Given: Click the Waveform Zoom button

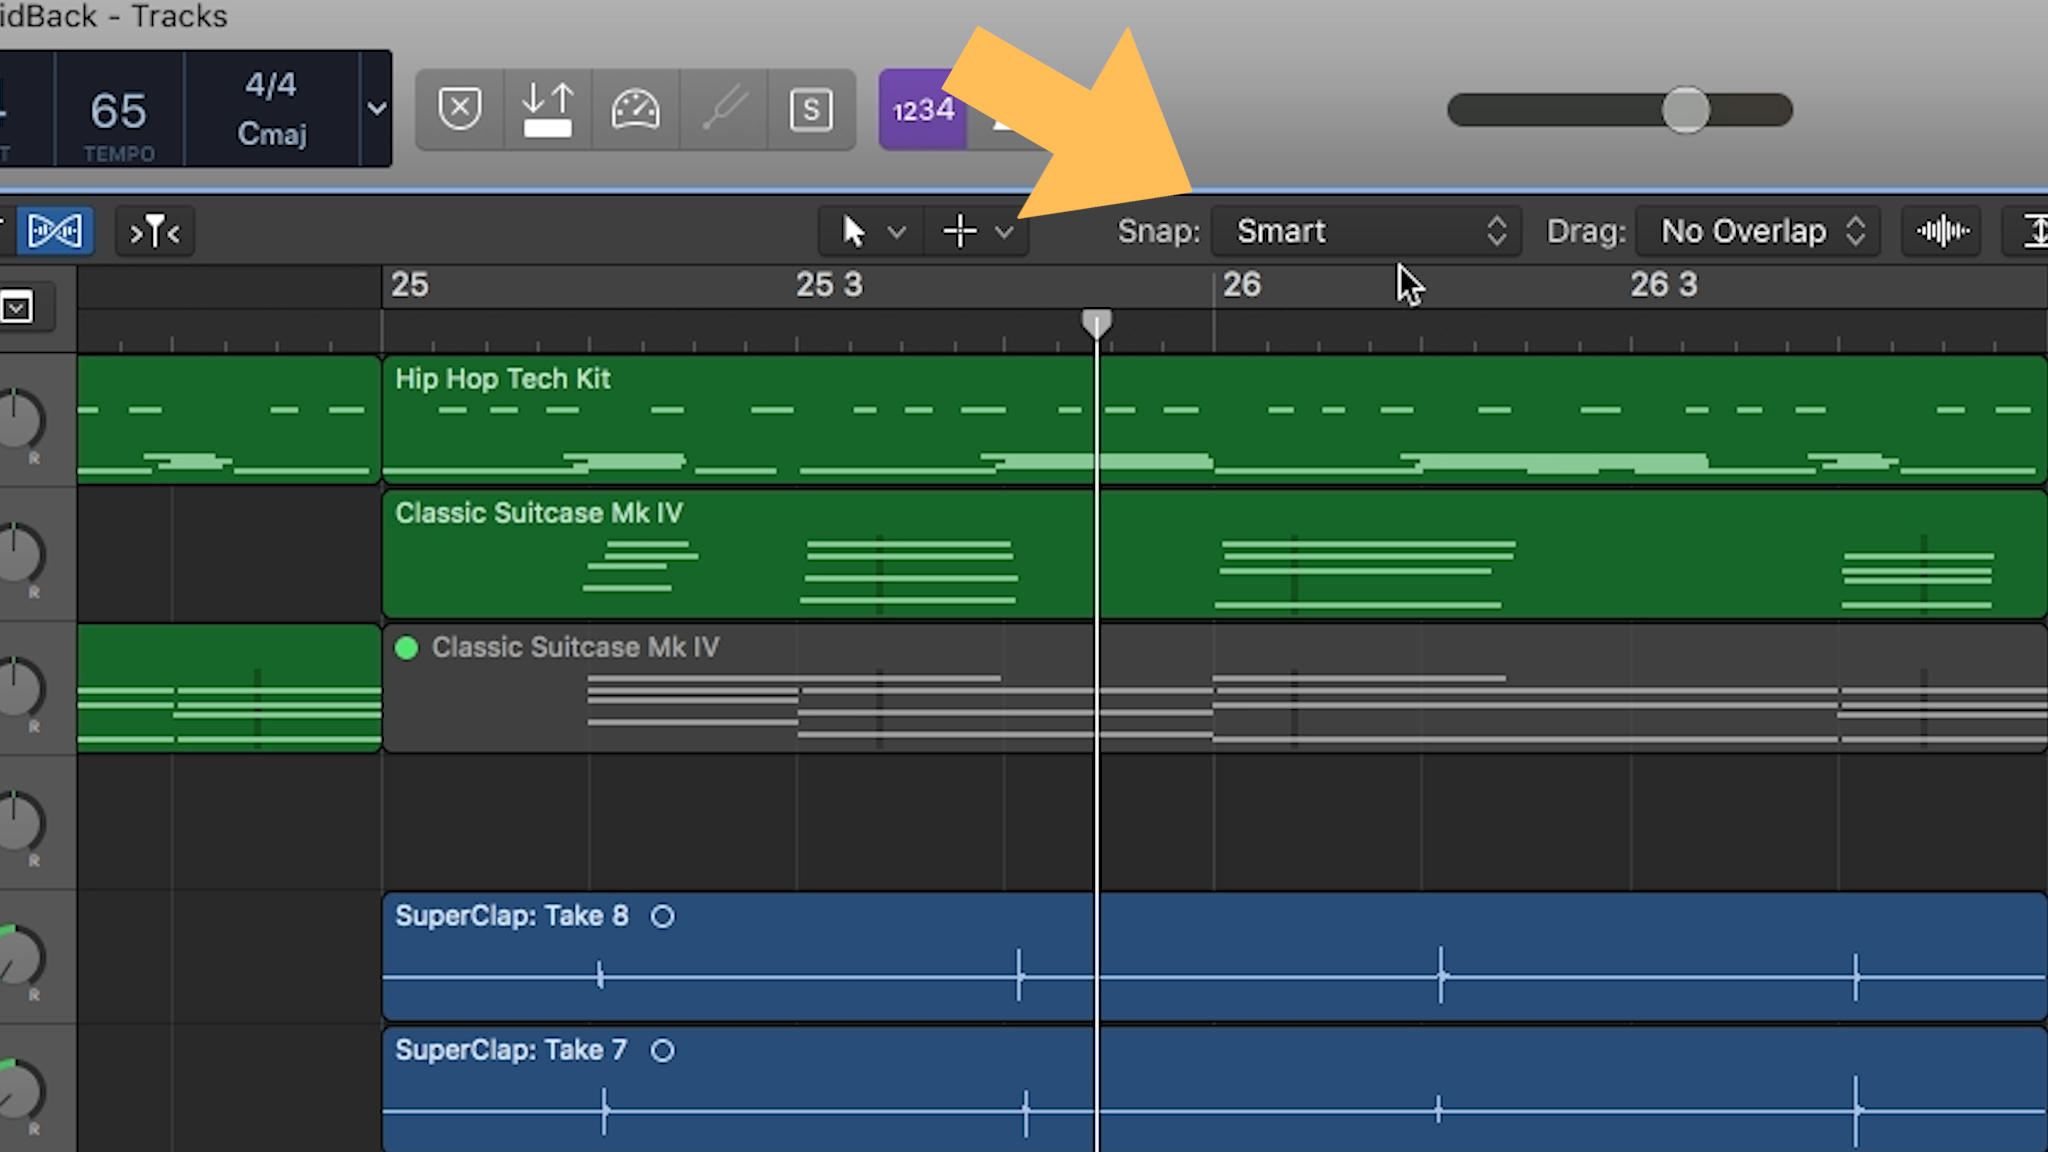Looking at the screenshot, I should (x=1942, y=232).
